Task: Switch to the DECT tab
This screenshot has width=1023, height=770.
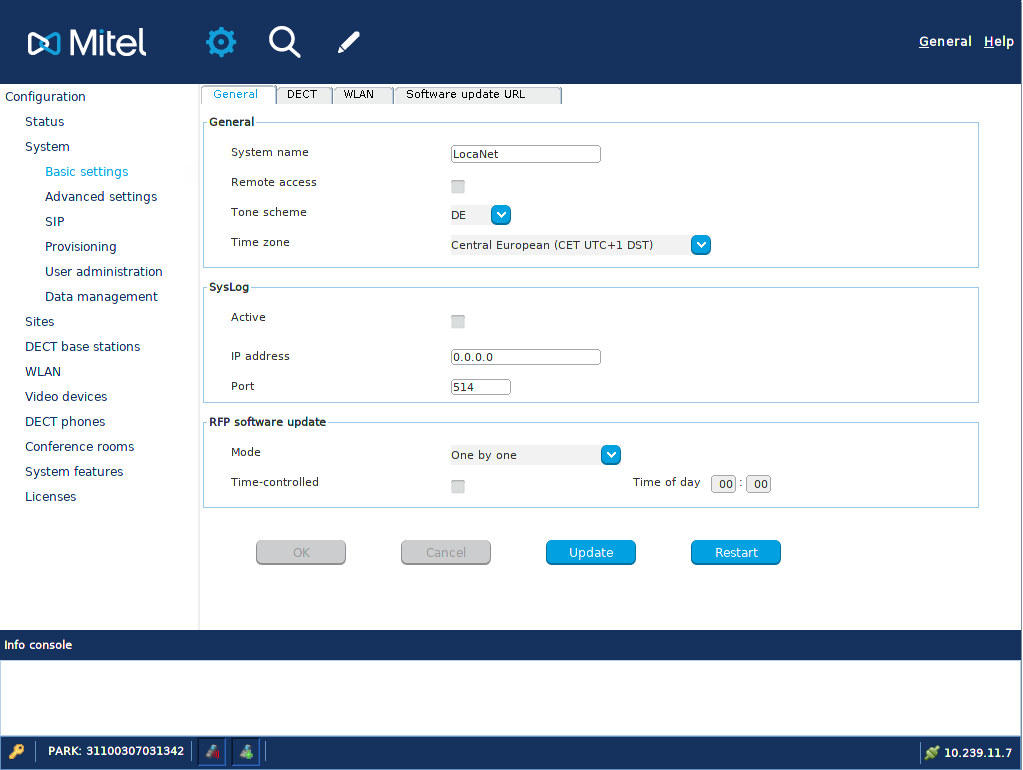Action: pos(302,95)
